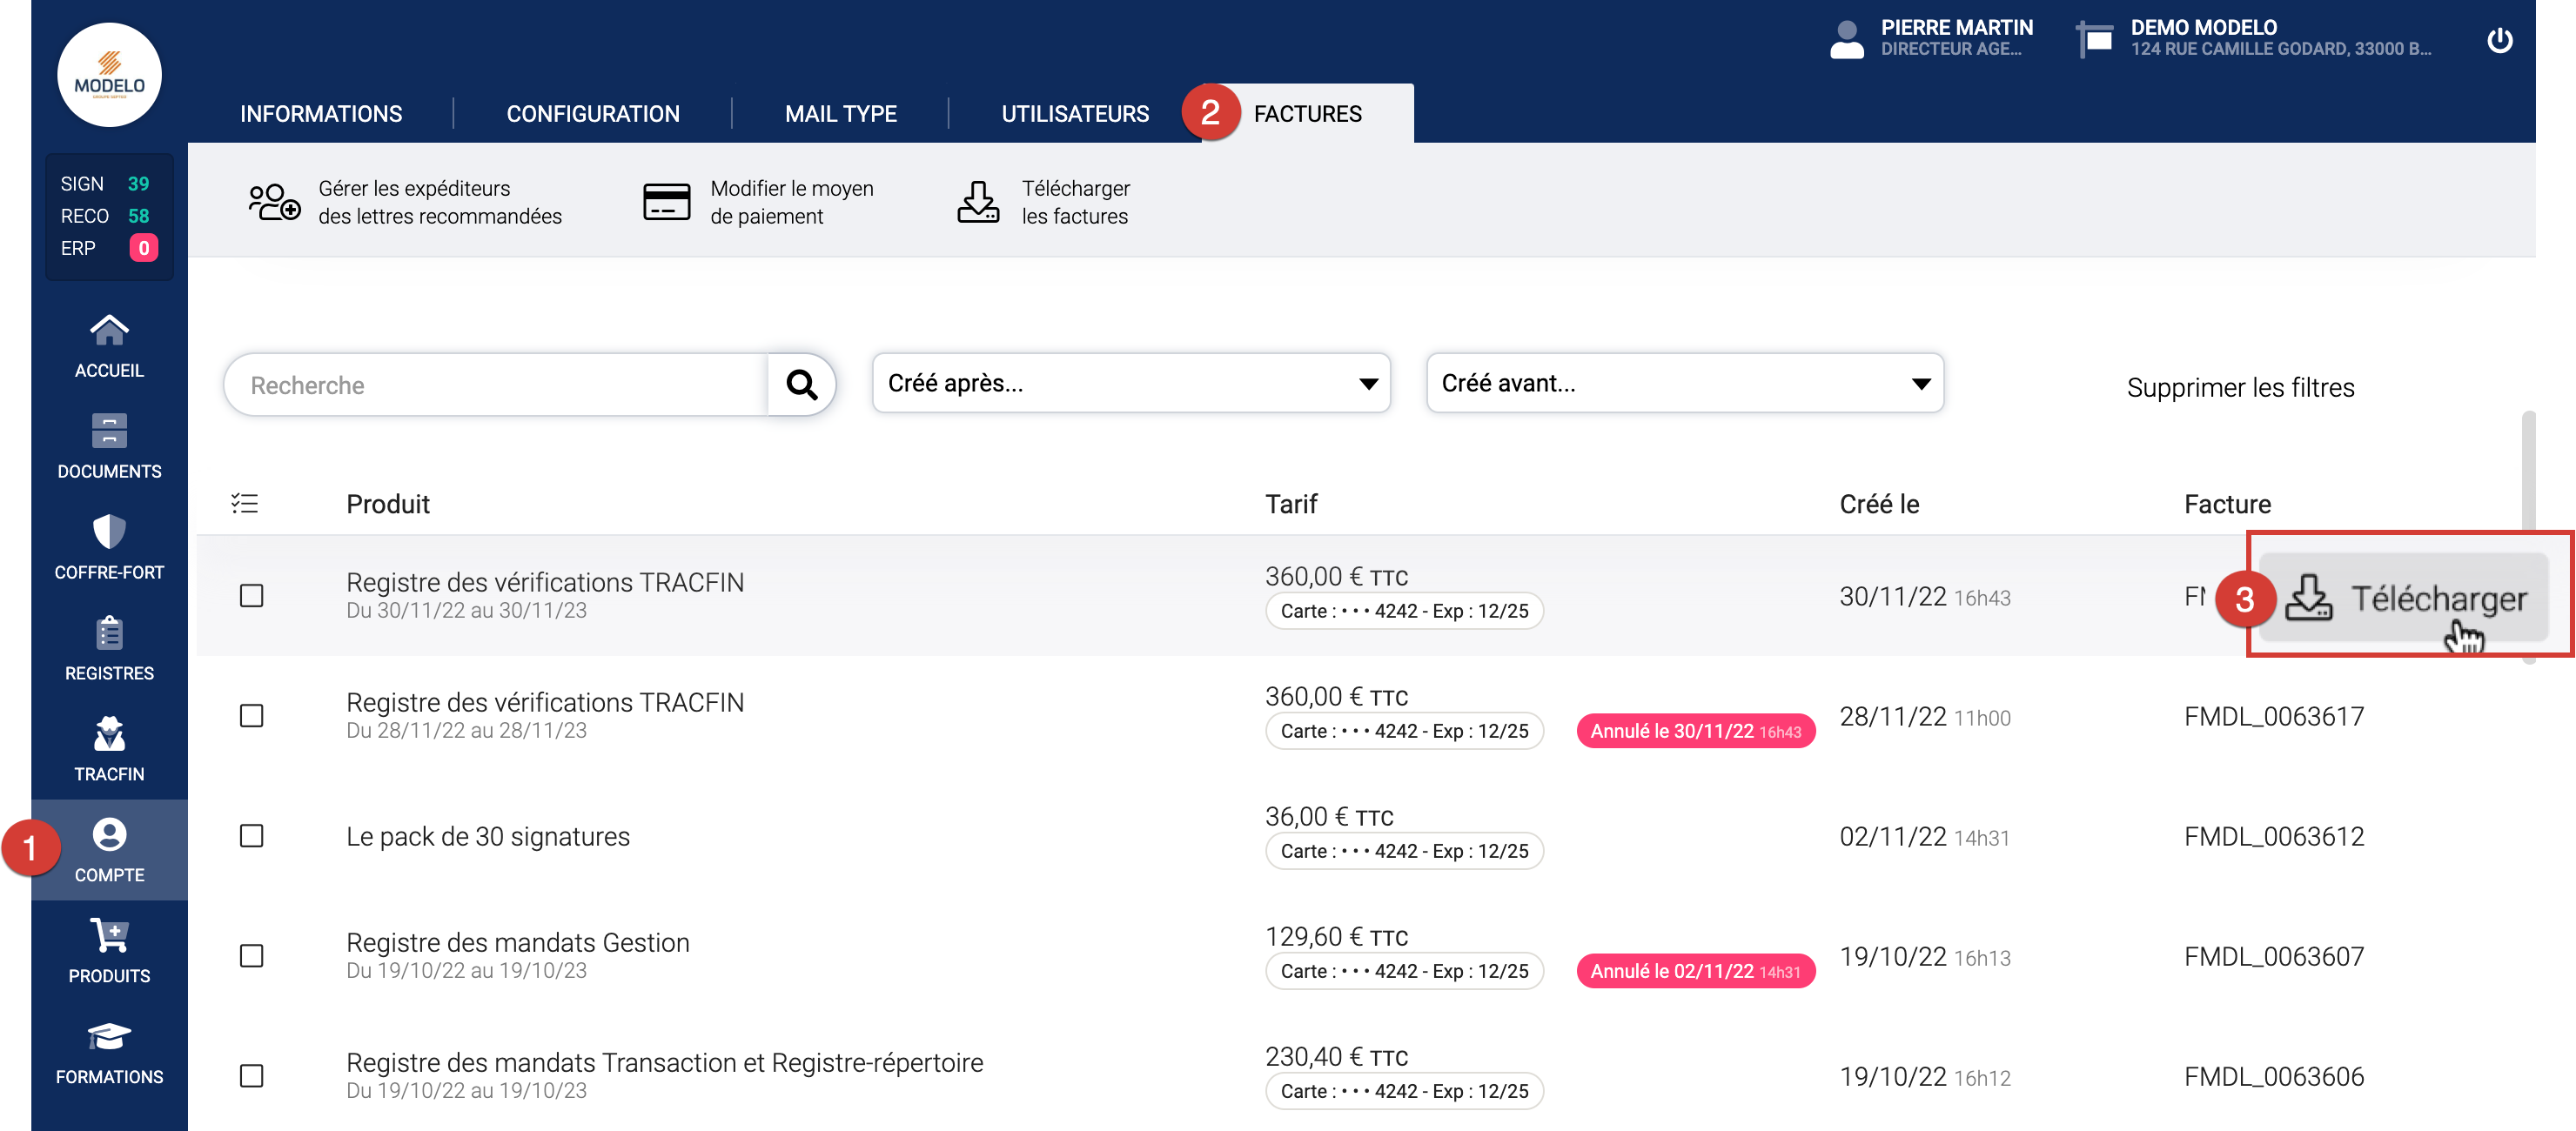Switch to the Utilisateurs tab

[x=1075, y=114]
